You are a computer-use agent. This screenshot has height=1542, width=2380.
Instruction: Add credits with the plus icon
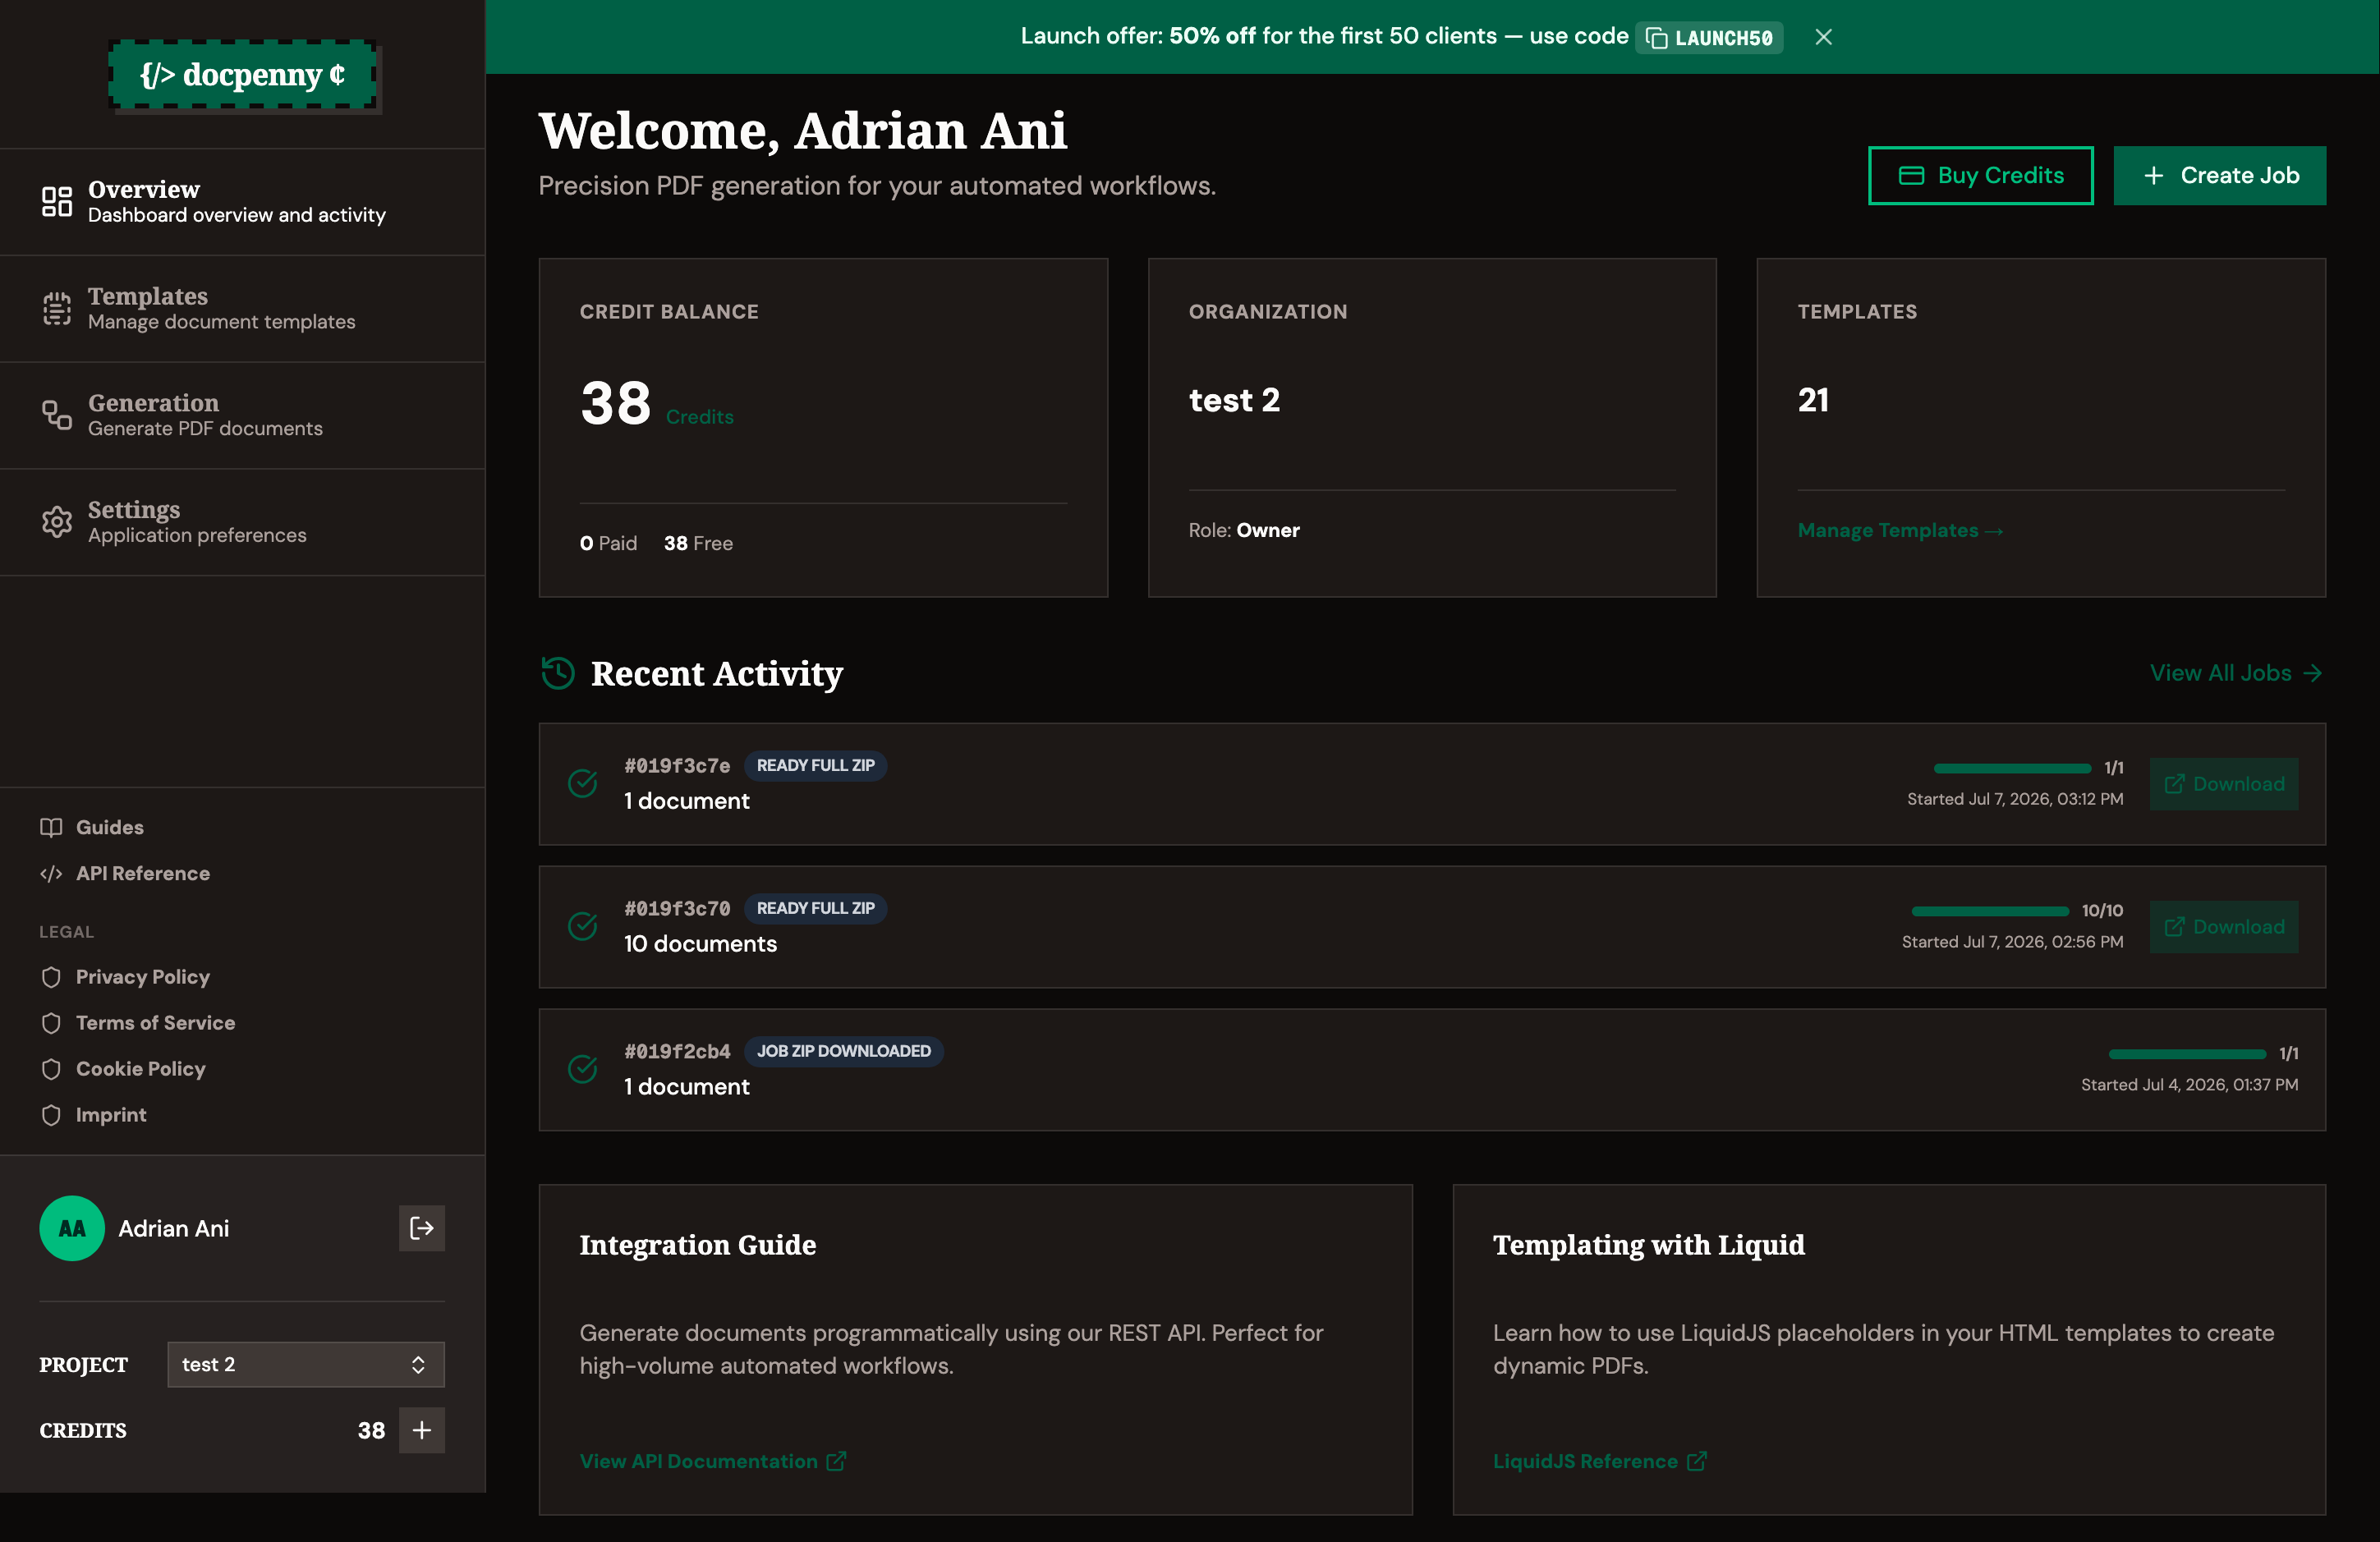pos(422,1430)
